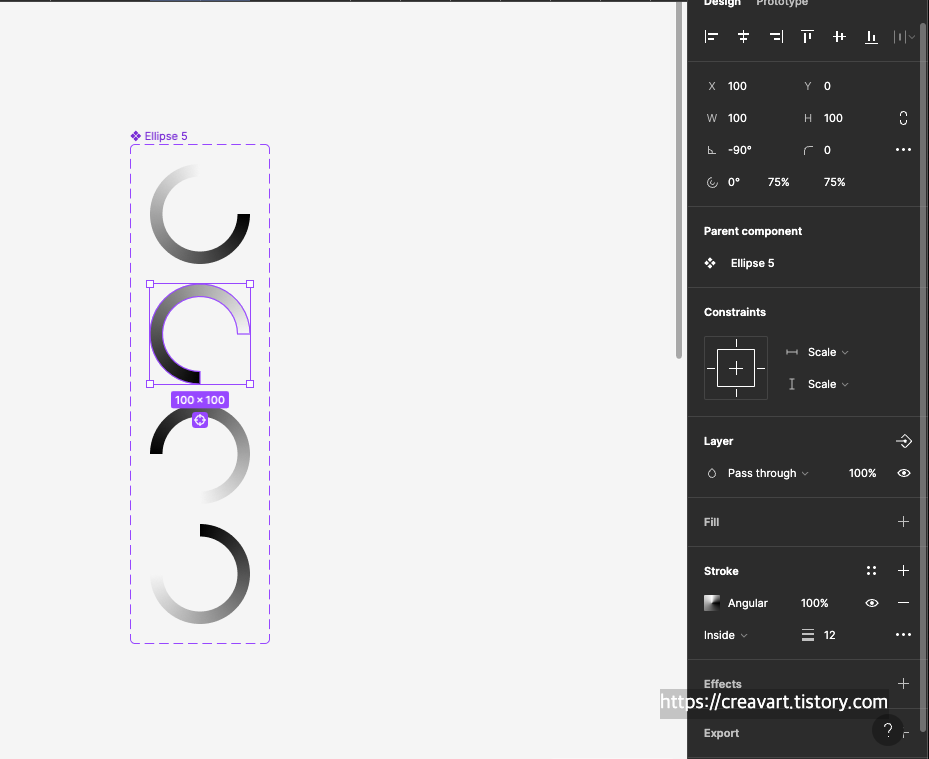
Task: Open Pass through blend mode dropdown
Action: pyautogui.click(x=768, y=473)
